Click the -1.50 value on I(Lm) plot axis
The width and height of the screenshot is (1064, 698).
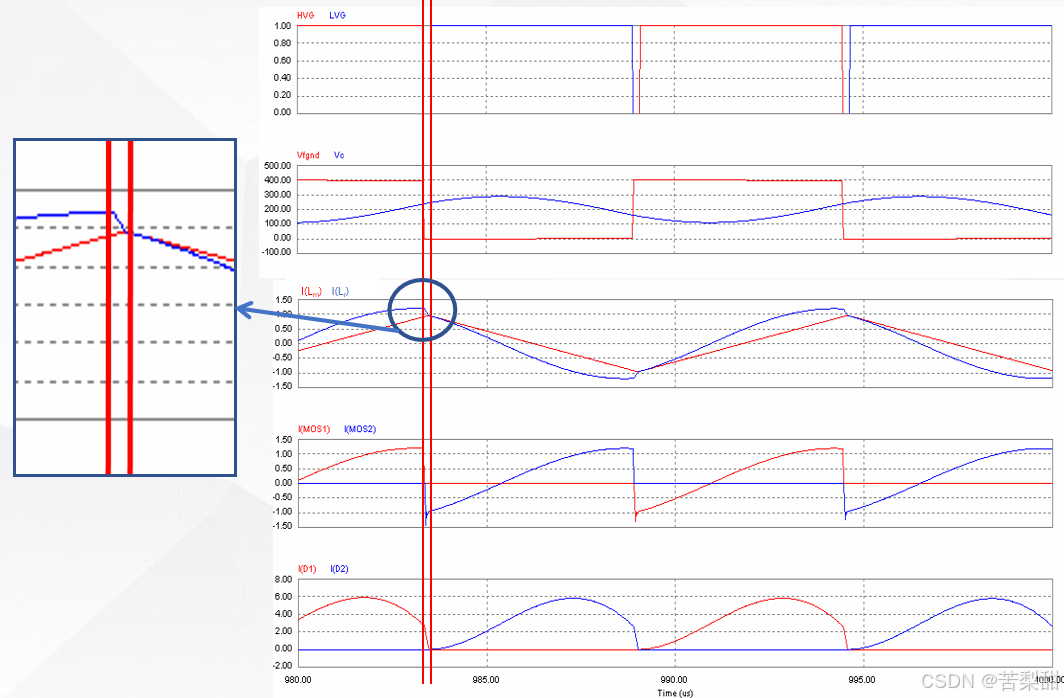pos(282,387)
